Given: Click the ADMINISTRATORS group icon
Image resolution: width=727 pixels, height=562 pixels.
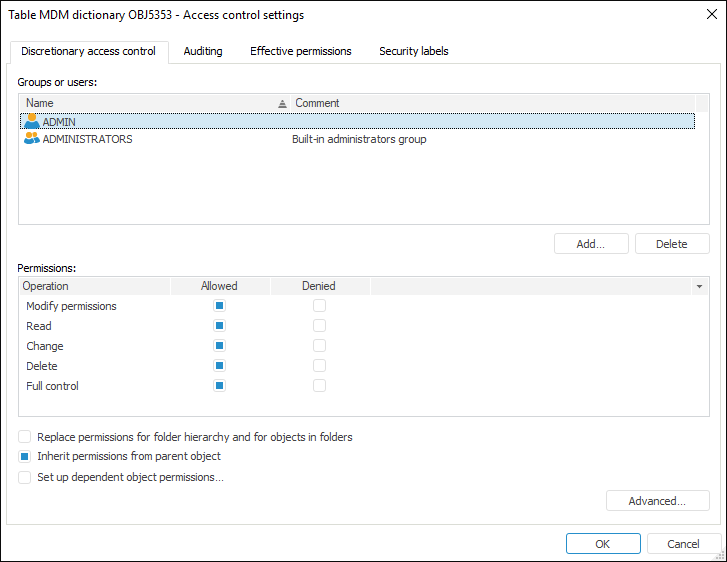Looking at the screenshot, I should [x=32, y=140].
